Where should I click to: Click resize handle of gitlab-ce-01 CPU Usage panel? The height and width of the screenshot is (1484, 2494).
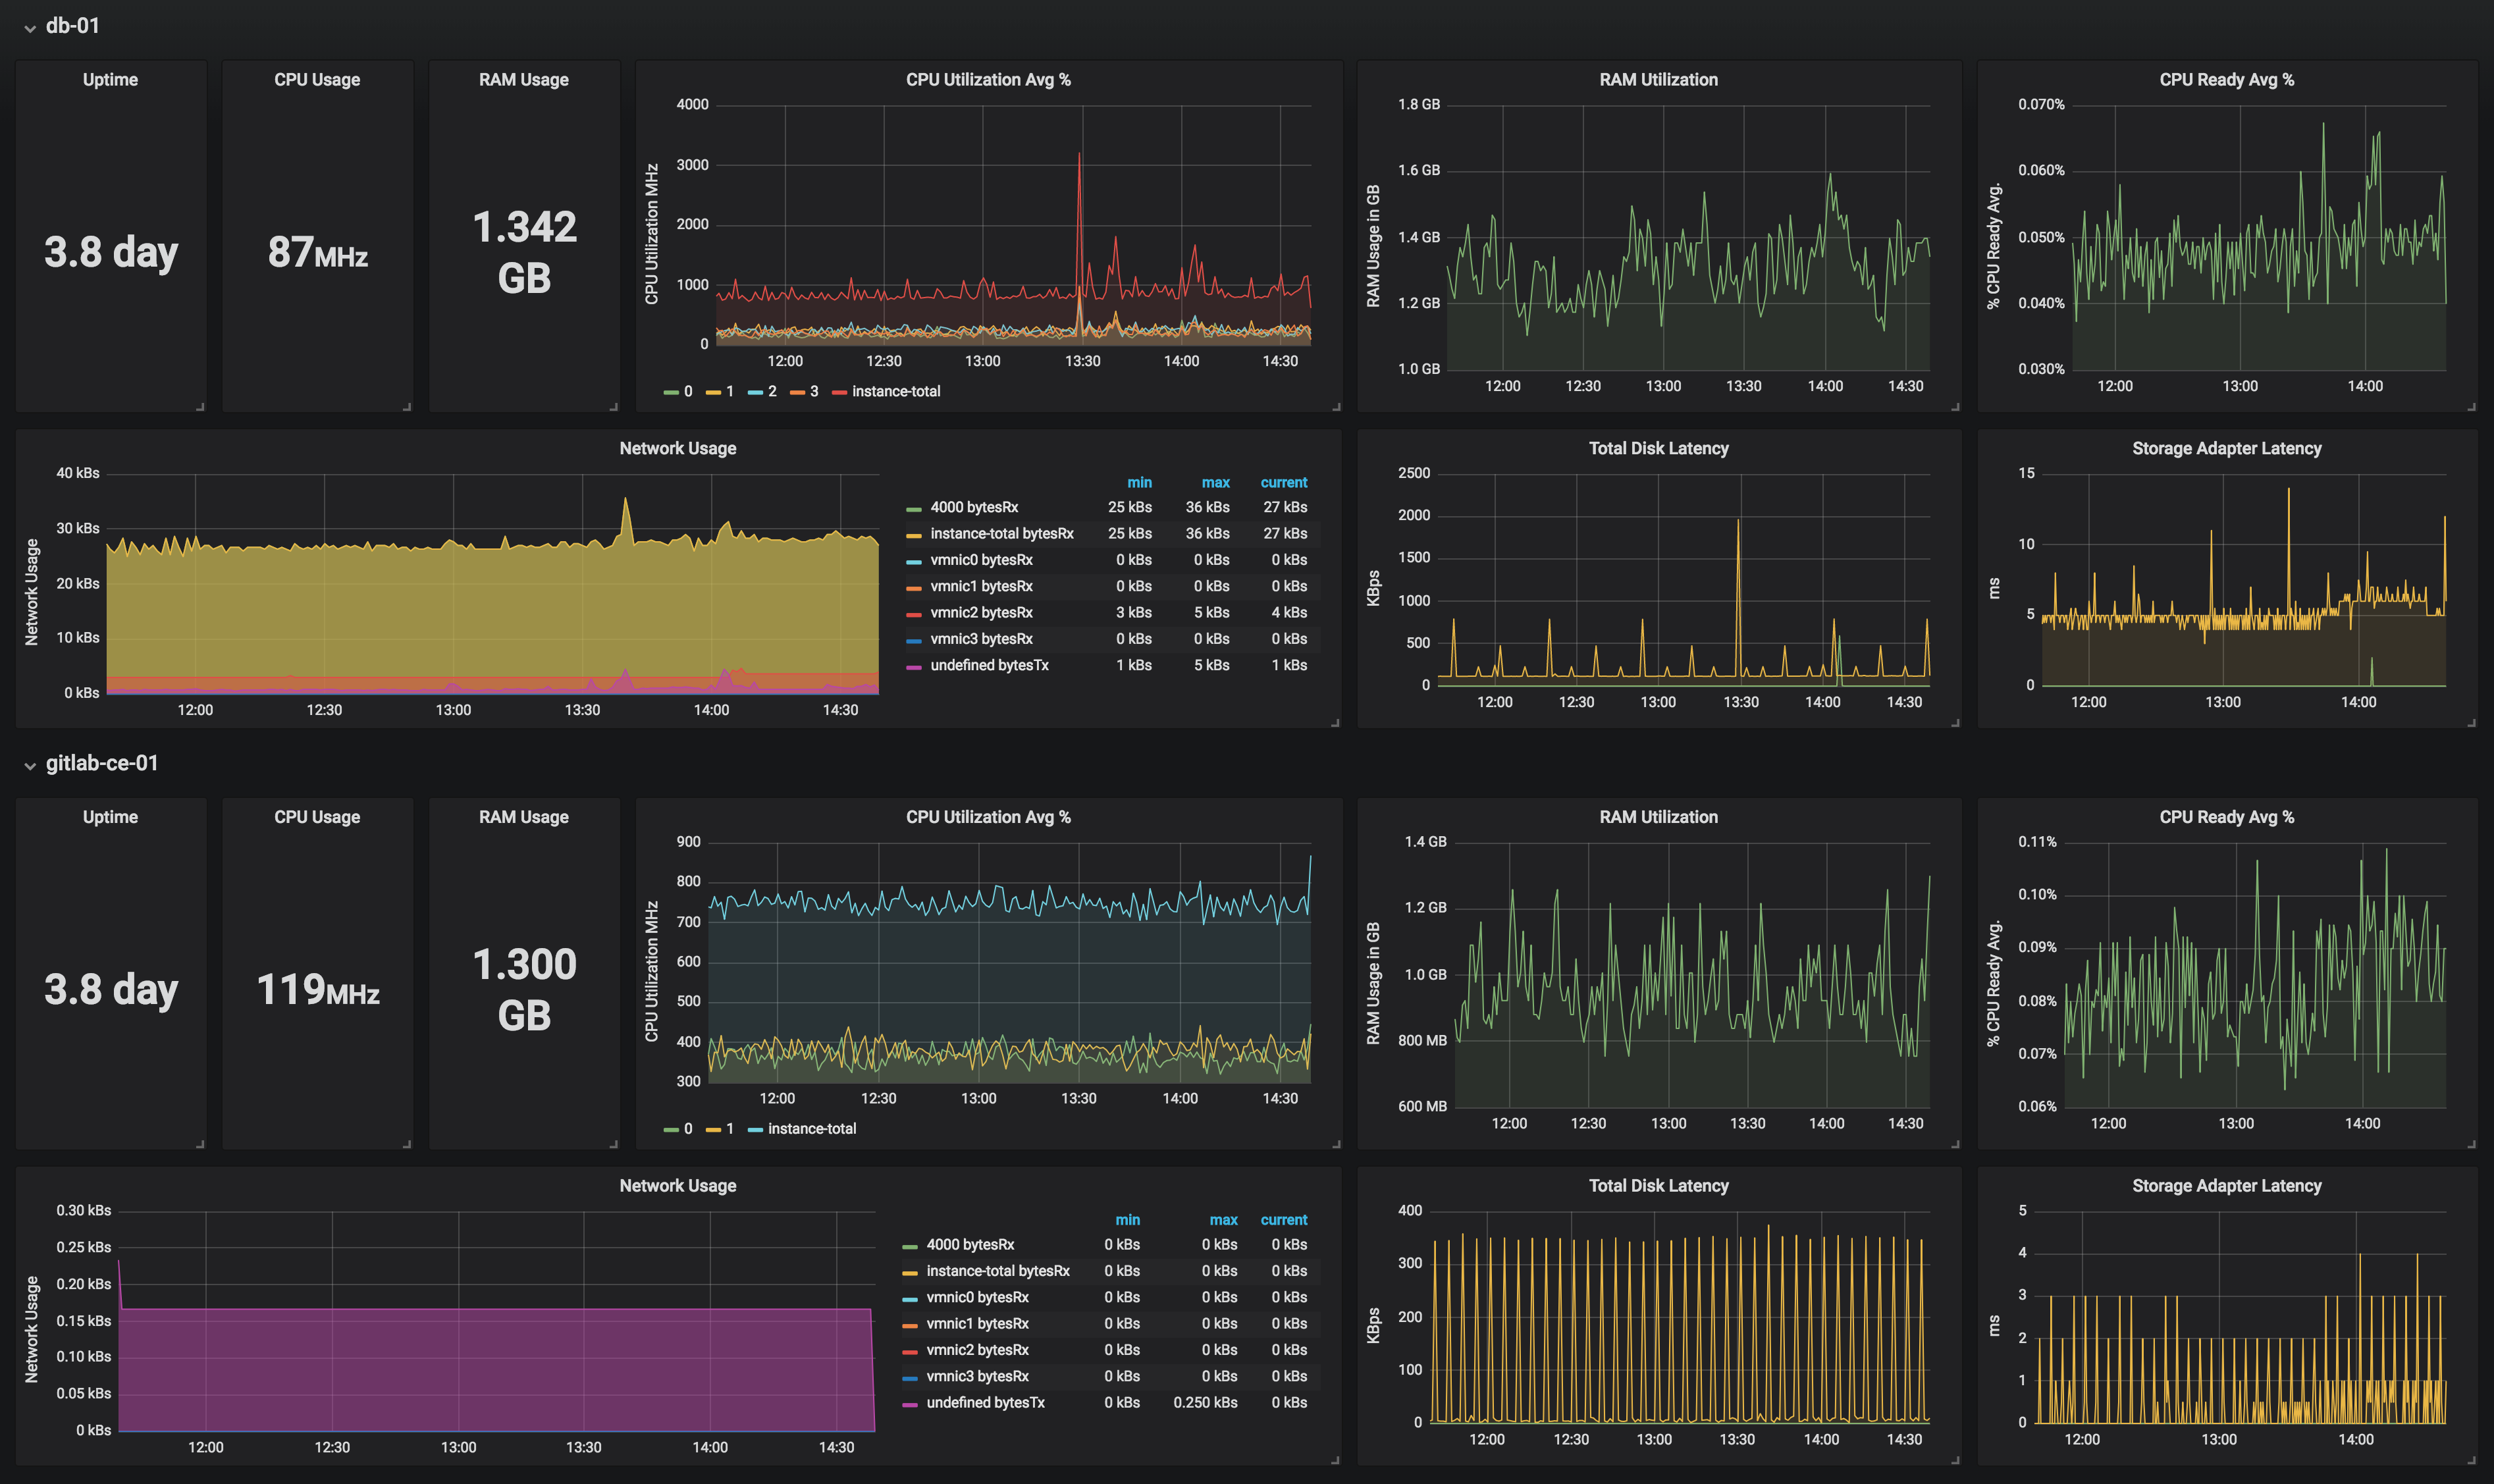pos(407,1143)
